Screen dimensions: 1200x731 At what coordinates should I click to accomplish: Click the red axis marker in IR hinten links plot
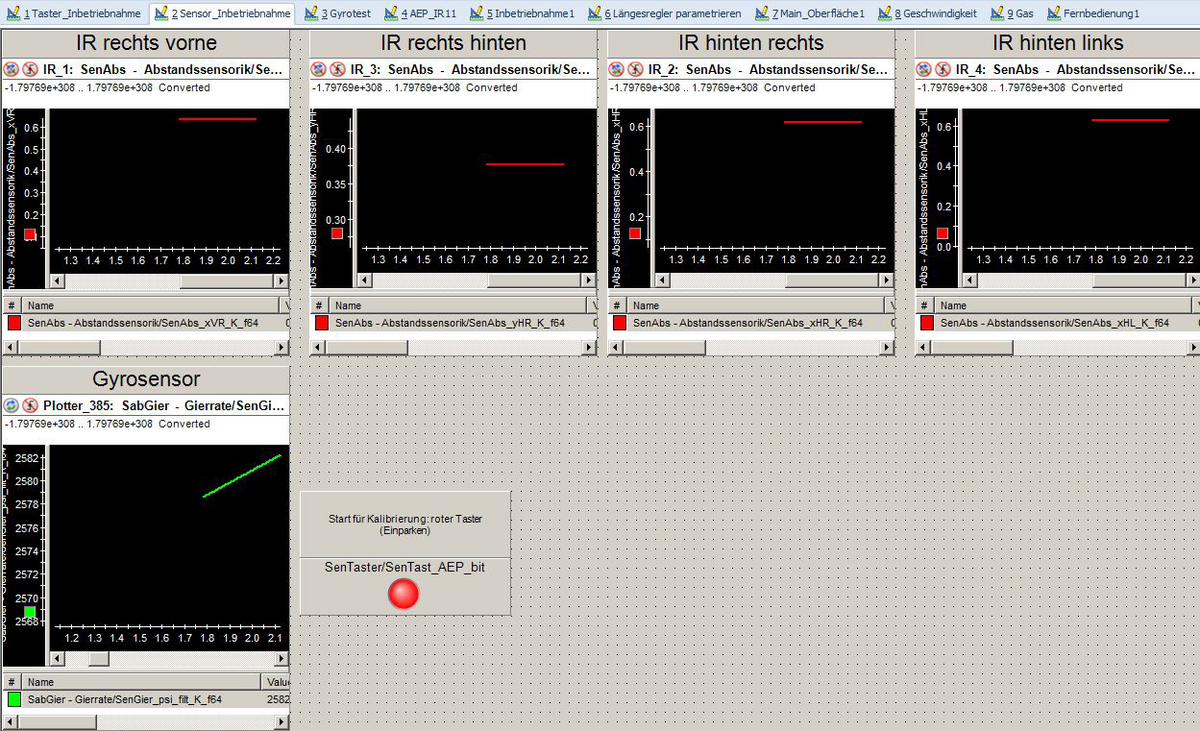(x=942, y=233)
